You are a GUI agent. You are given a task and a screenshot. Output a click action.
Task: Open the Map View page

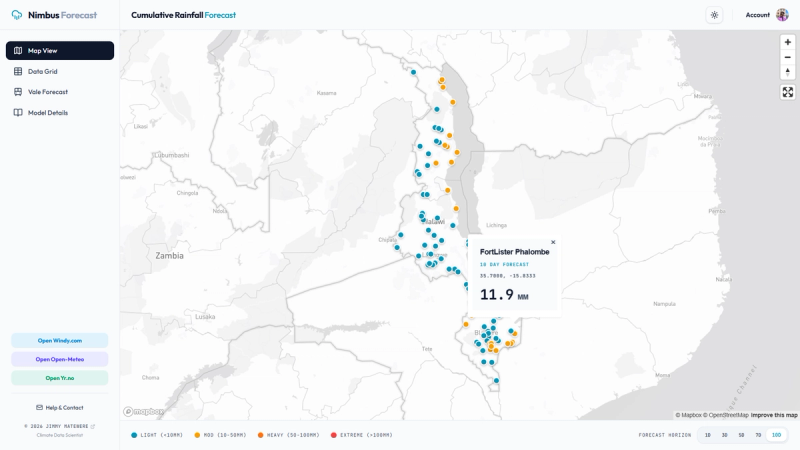pos(60,51)
